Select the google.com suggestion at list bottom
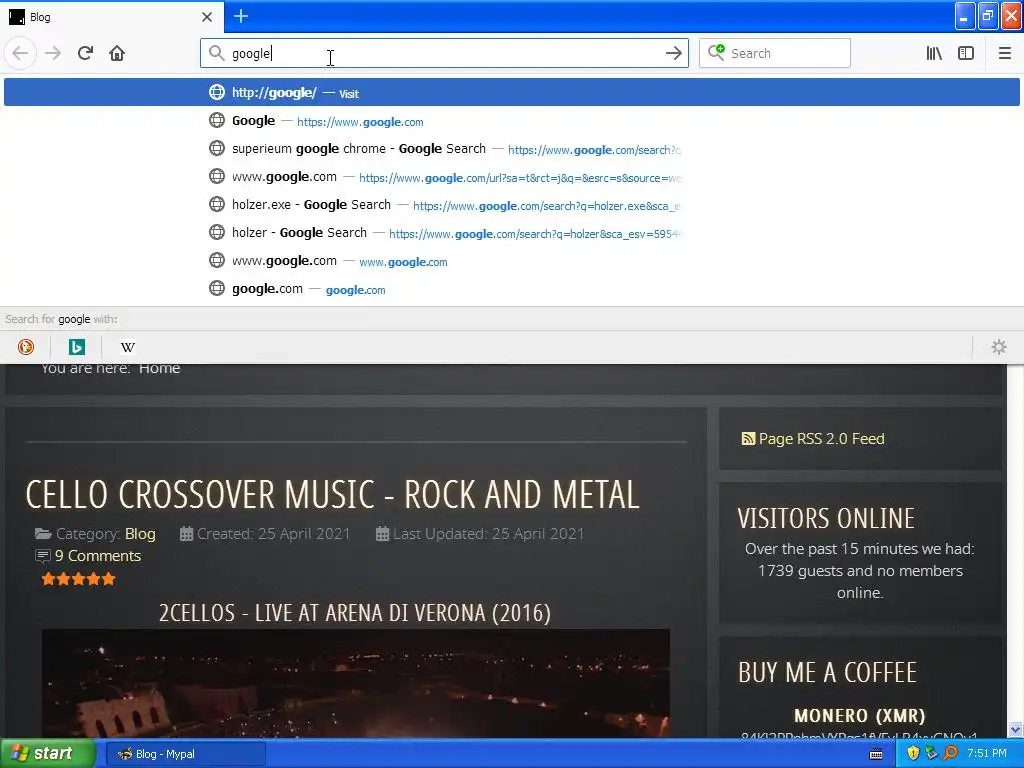 click(x=512, y=289)
